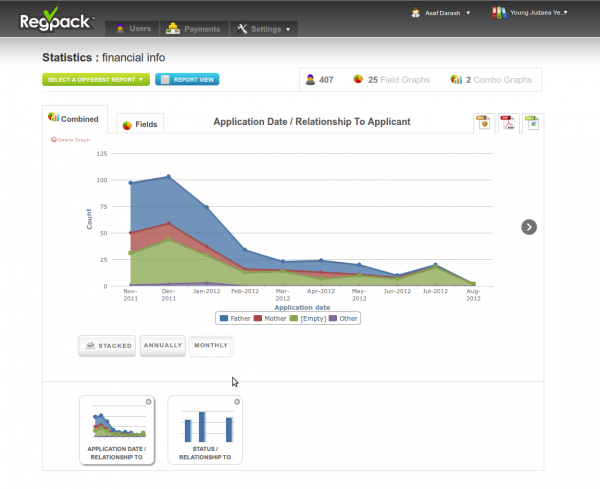Go to the Payments section
The image size is (600, 489).
pyautogui.click(x=193, y=29)
